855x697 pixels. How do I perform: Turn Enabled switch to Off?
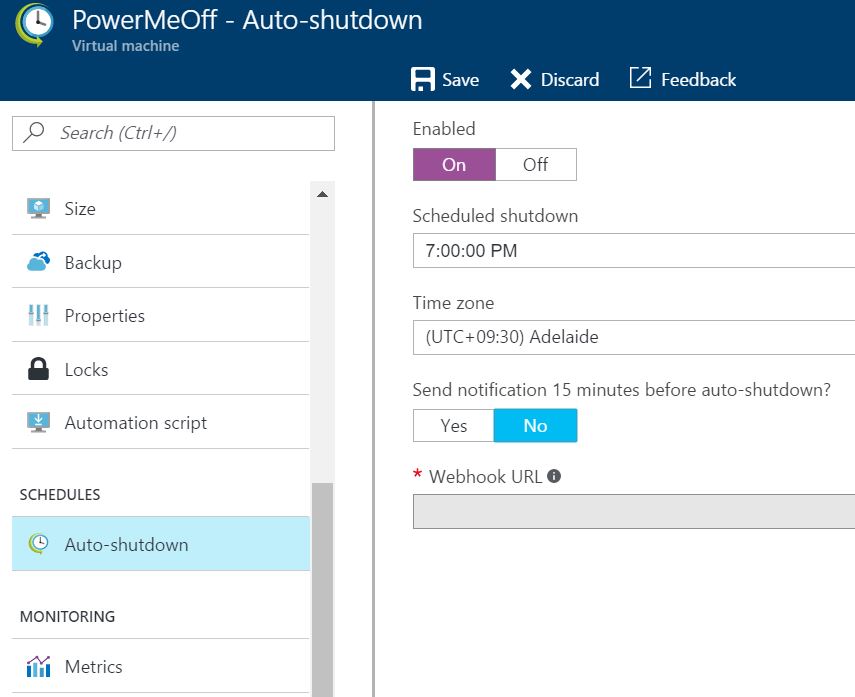[x=535, y=164]
